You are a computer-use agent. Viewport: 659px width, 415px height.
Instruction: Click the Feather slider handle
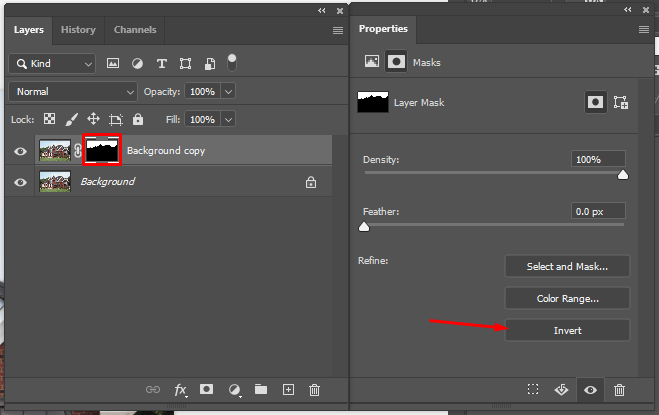364,227
